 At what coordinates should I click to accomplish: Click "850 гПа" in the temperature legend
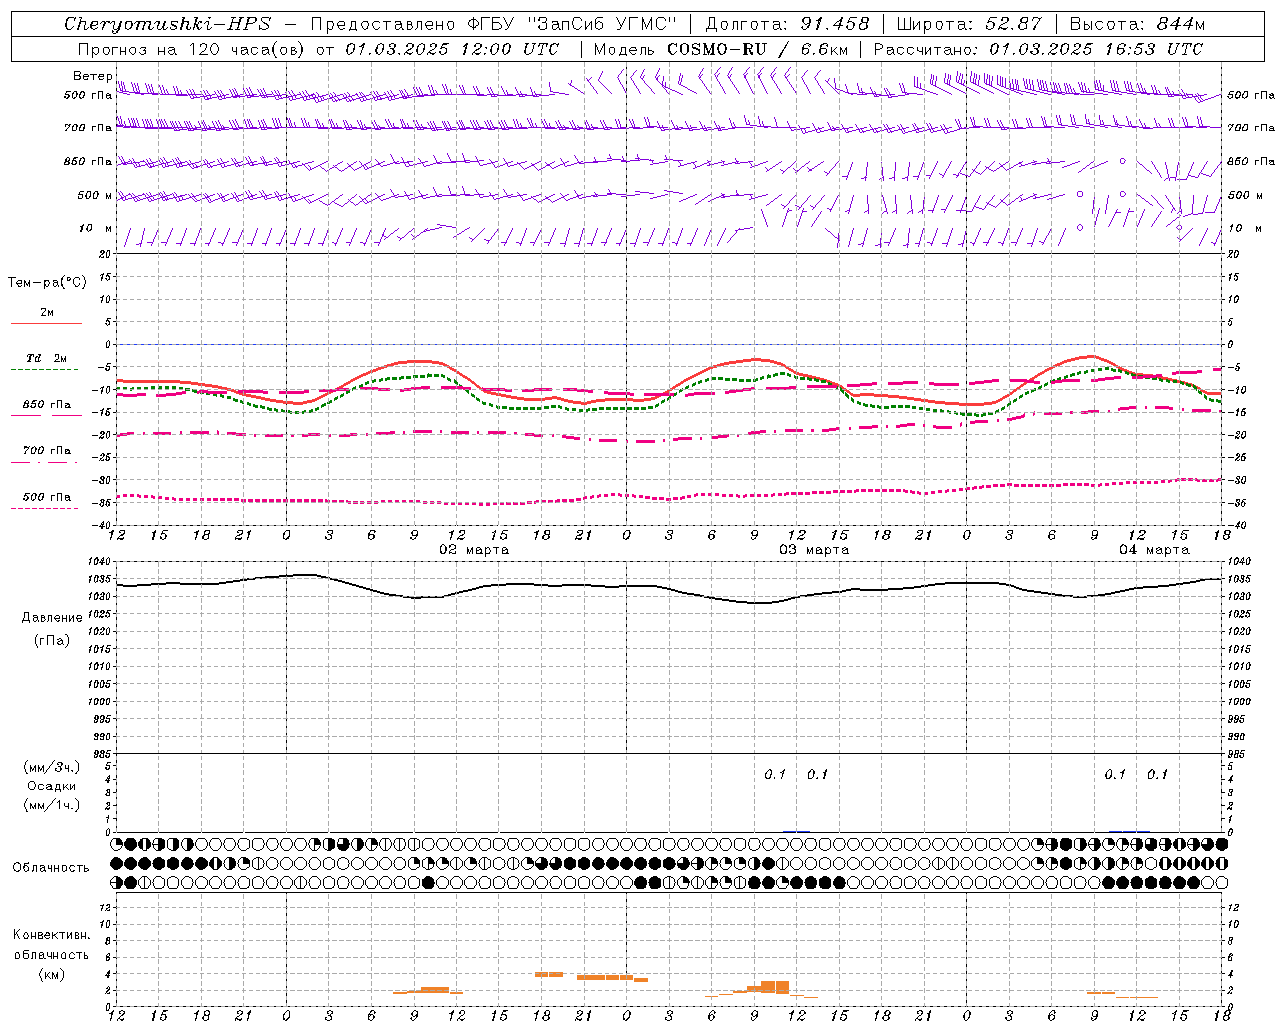pos(46,405)
